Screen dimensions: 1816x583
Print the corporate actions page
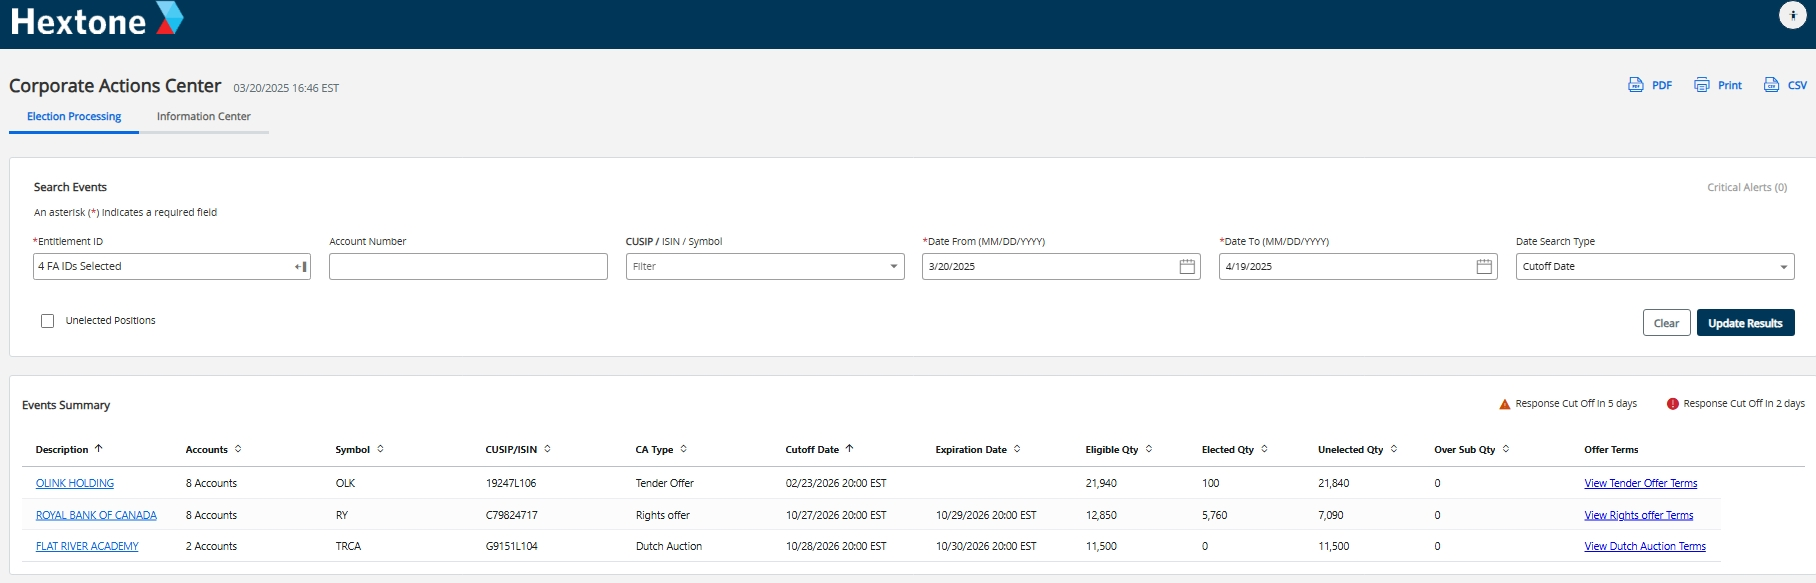point(1718,85)
